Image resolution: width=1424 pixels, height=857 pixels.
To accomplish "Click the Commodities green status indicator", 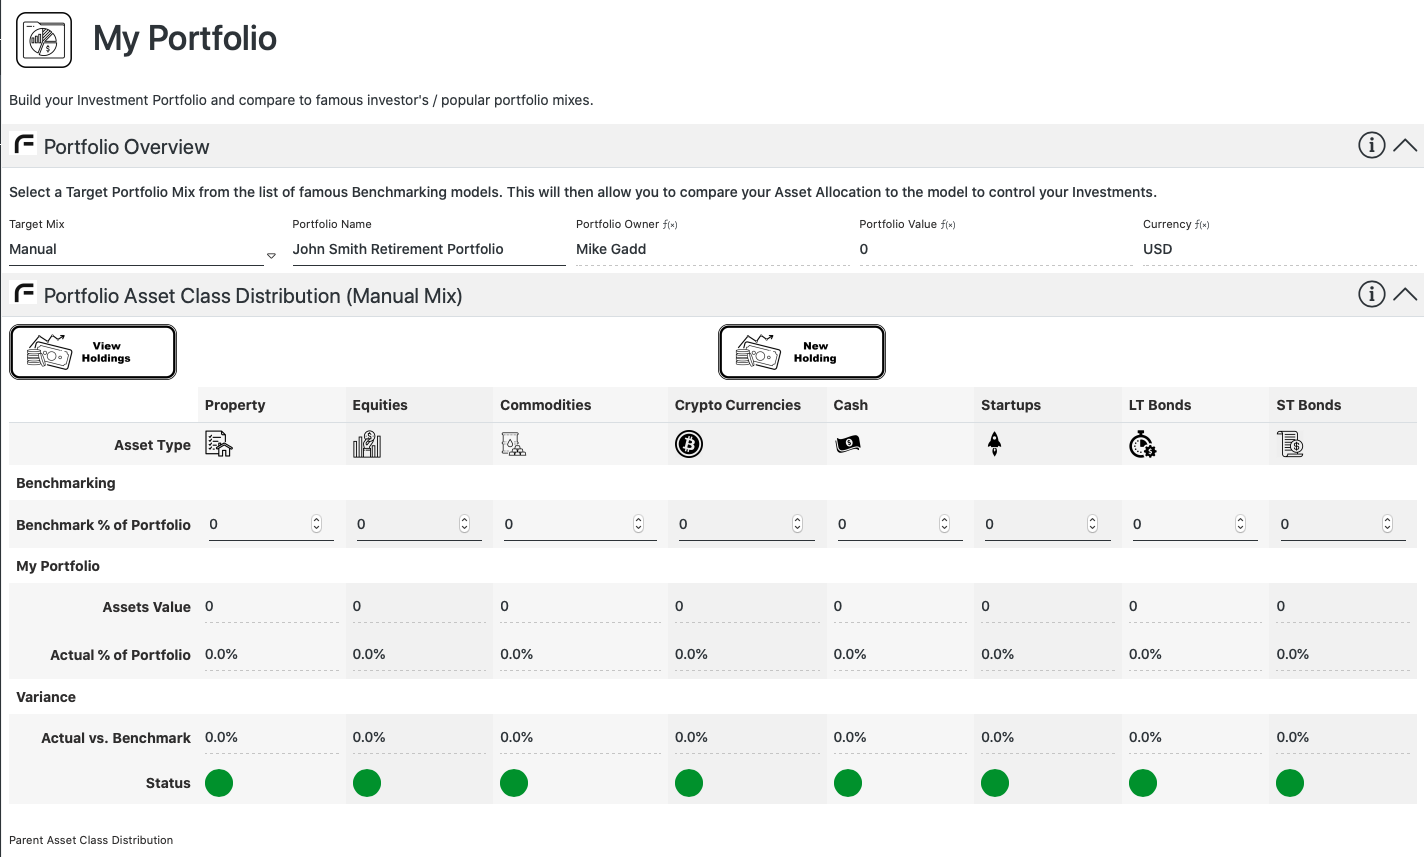I will click(x=514, y=783).
